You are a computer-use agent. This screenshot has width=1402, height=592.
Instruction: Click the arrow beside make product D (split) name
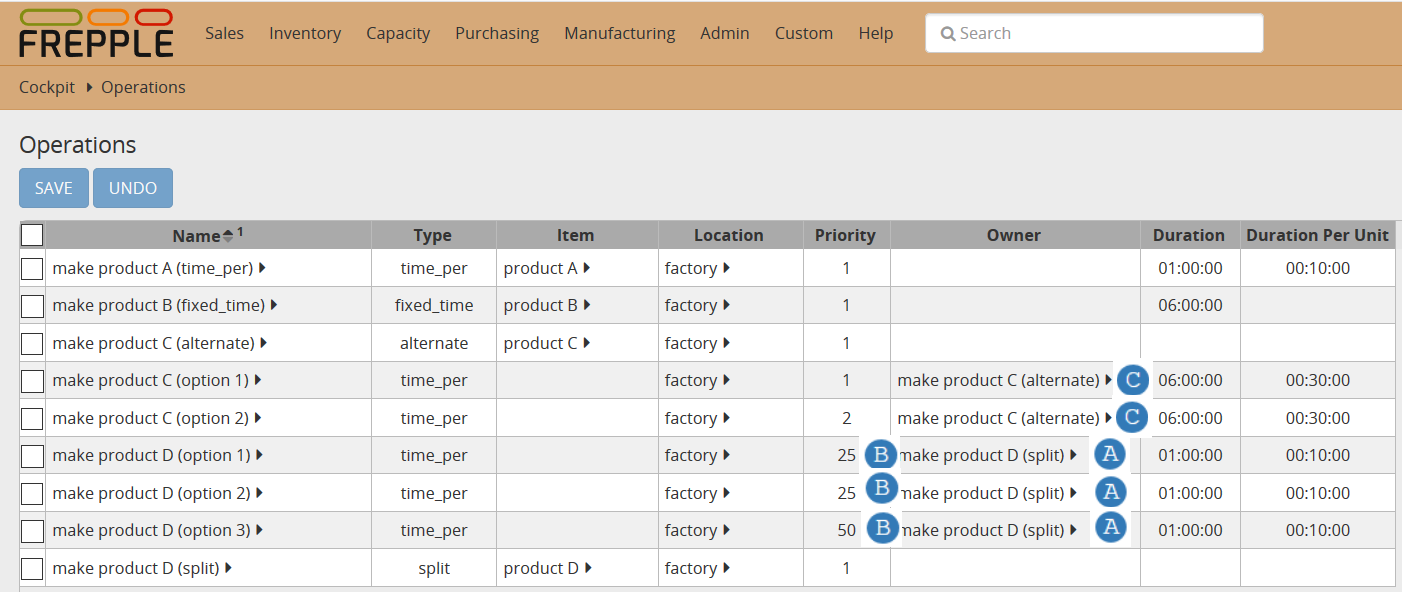pyautogui.click(x=228, y=568)
